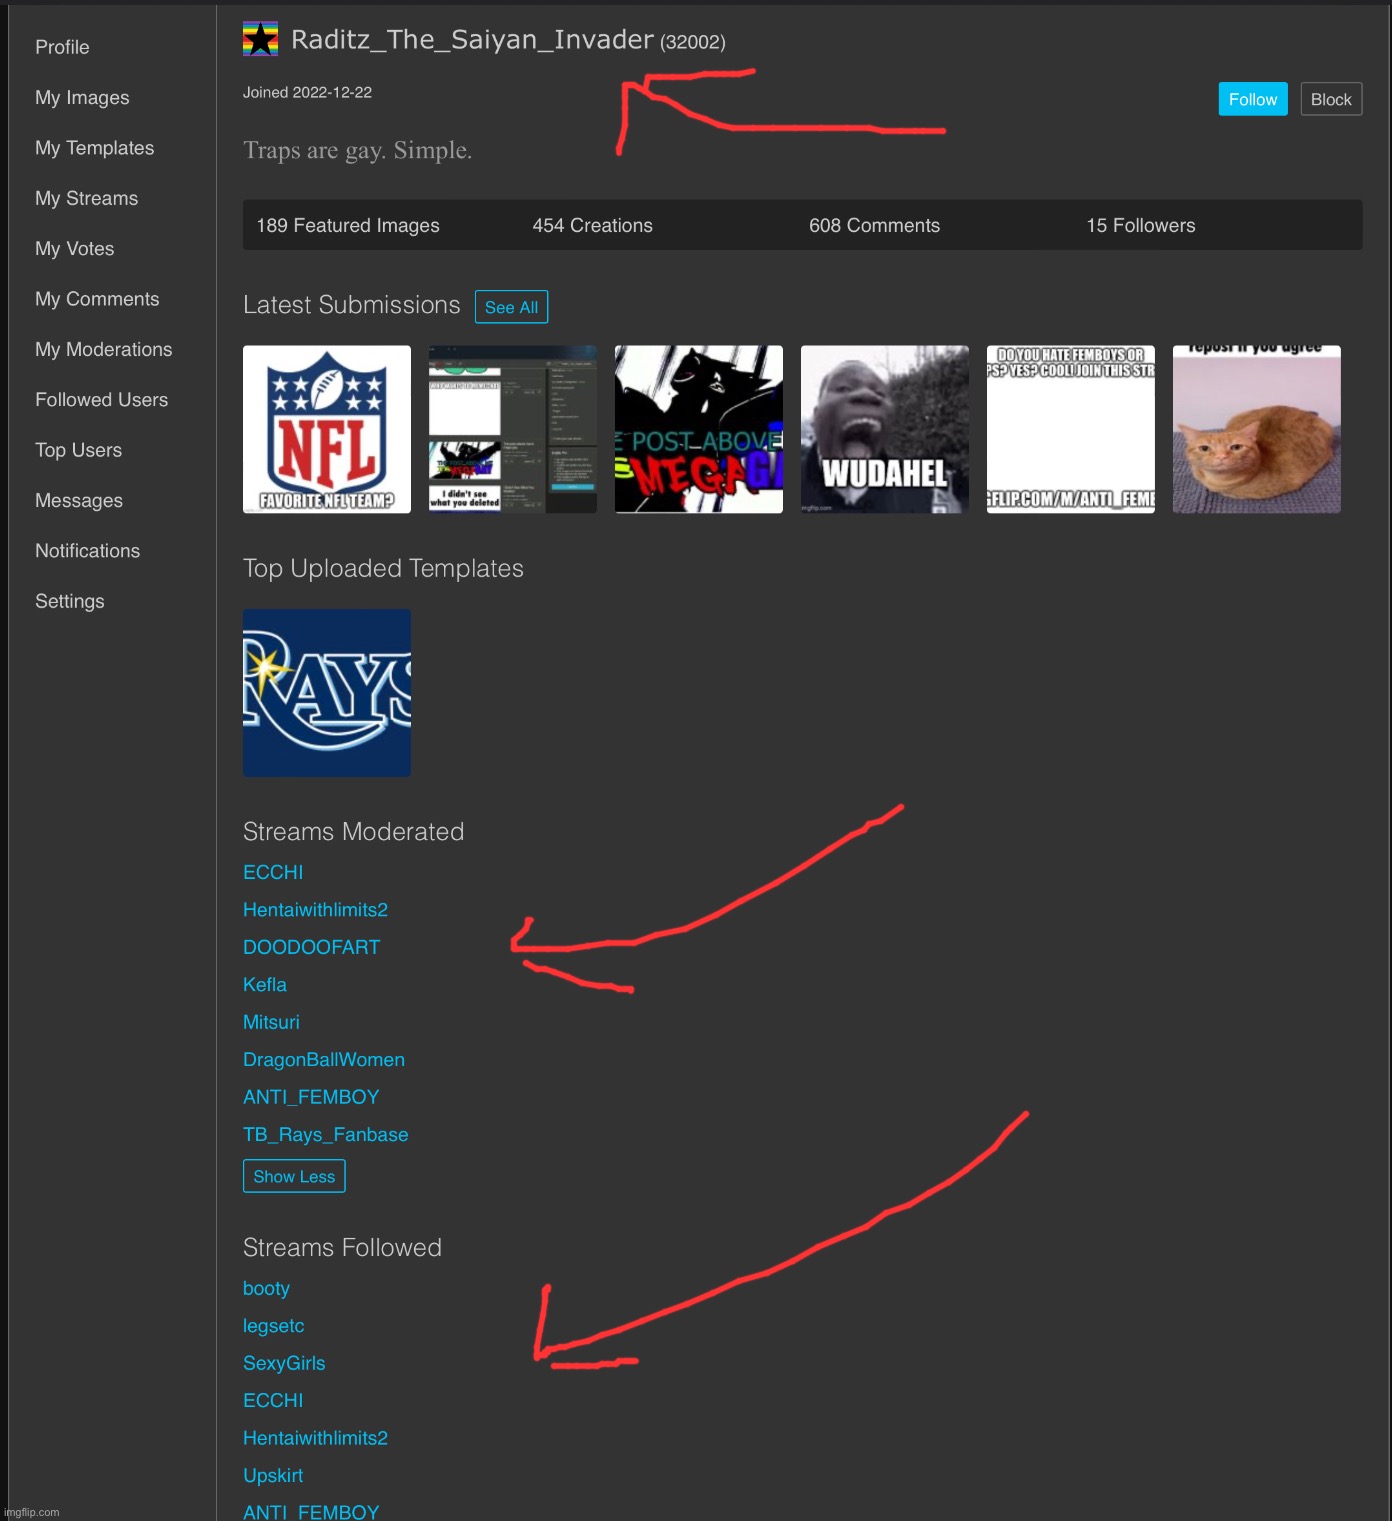The height and width of the screenshot is (1521, 1392).
Task: Open booty followed stream
Action: click(266, 1288)
